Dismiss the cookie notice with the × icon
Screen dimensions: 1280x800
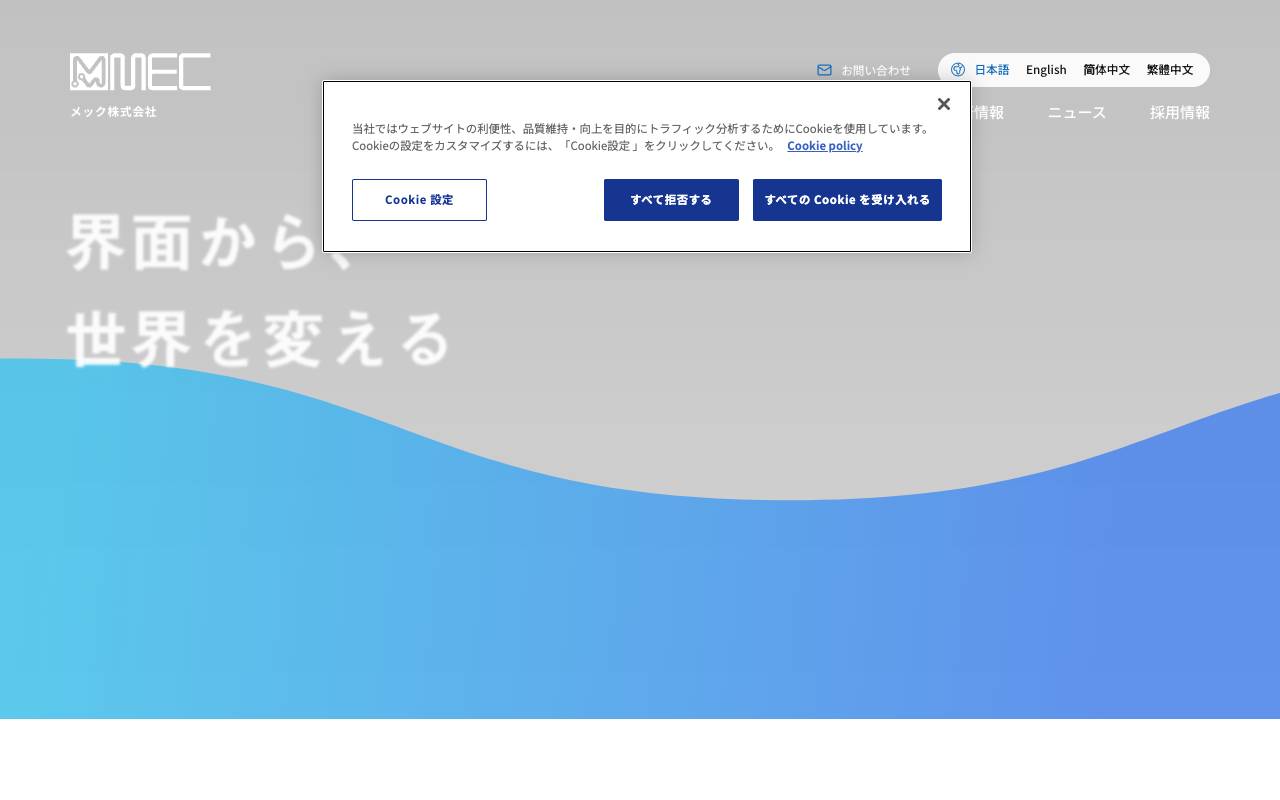coord(943,103)
